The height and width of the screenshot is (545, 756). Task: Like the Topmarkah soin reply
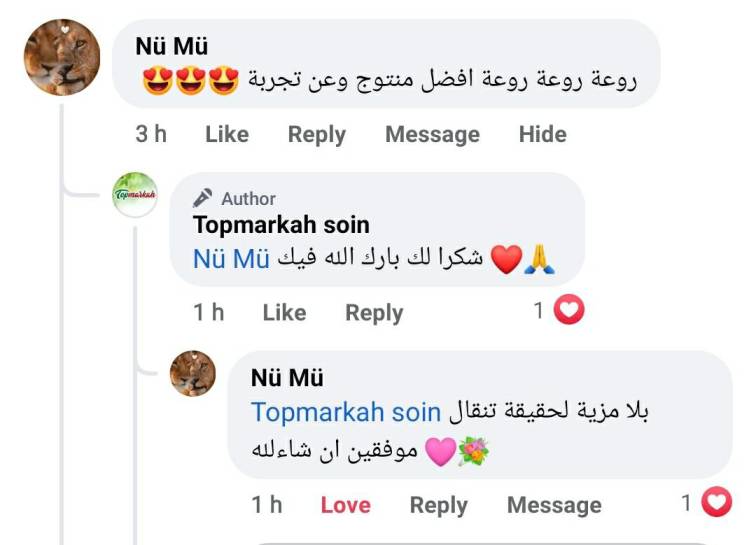tap(284, 312)
